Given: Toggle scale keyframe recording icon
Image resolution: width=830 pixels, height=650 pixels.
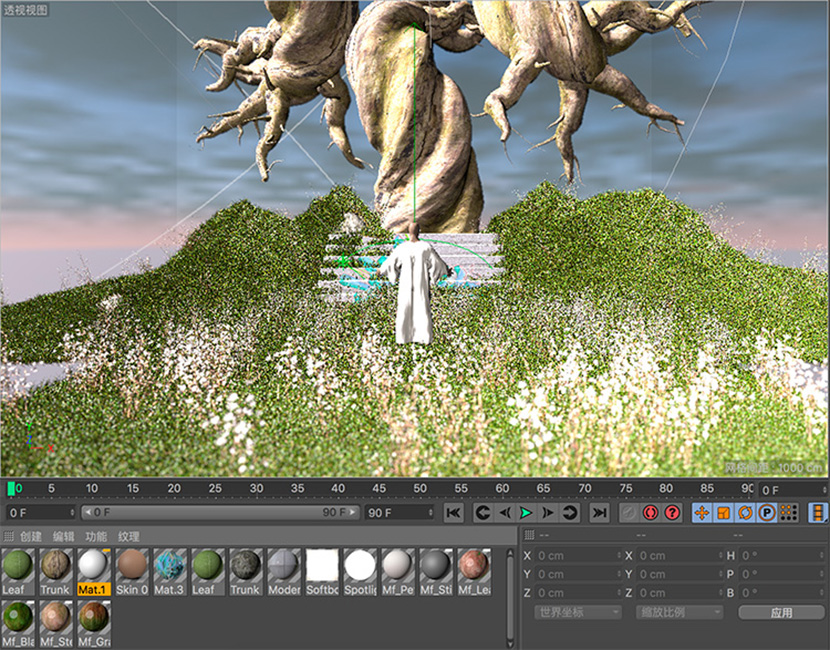Looking at the screenshot, I should tap(724, 512).
